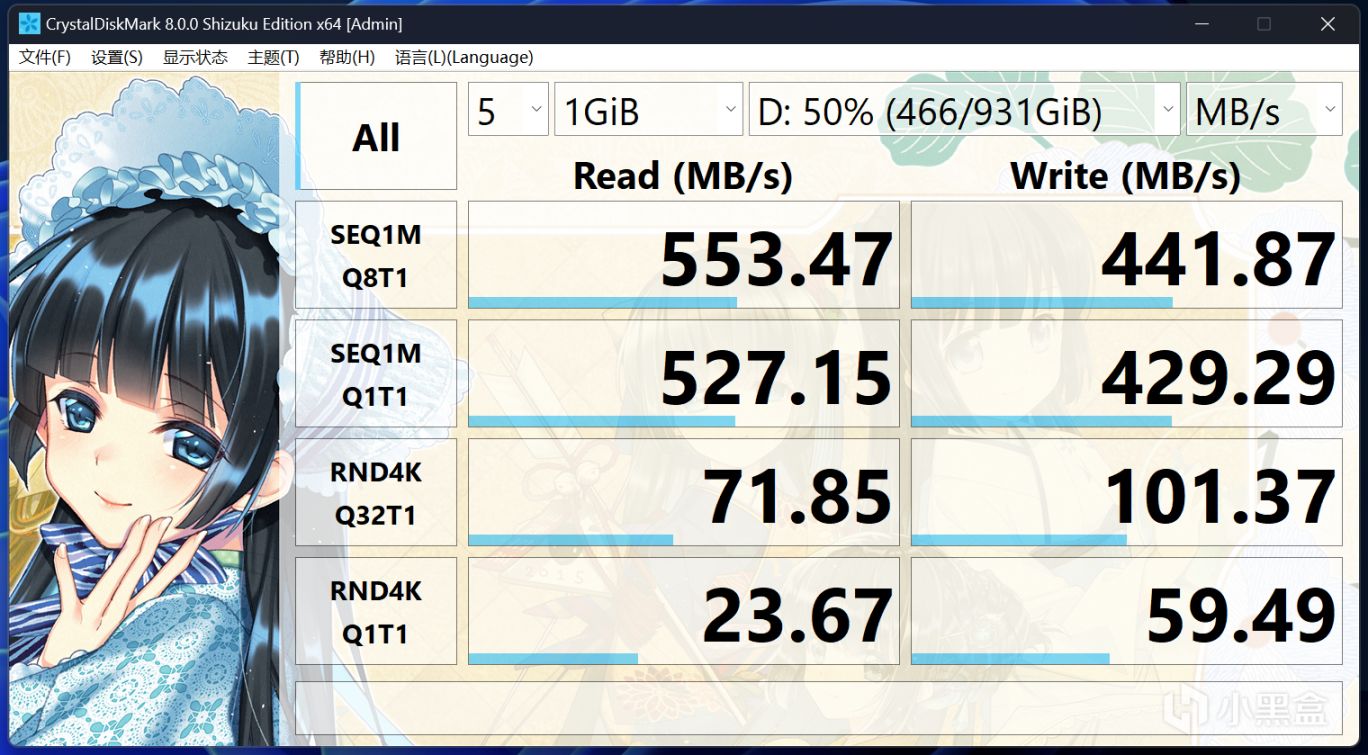Start the RND4K Q32T1 test
Screen dimensions: 1368x755
(x=376, y=493)
